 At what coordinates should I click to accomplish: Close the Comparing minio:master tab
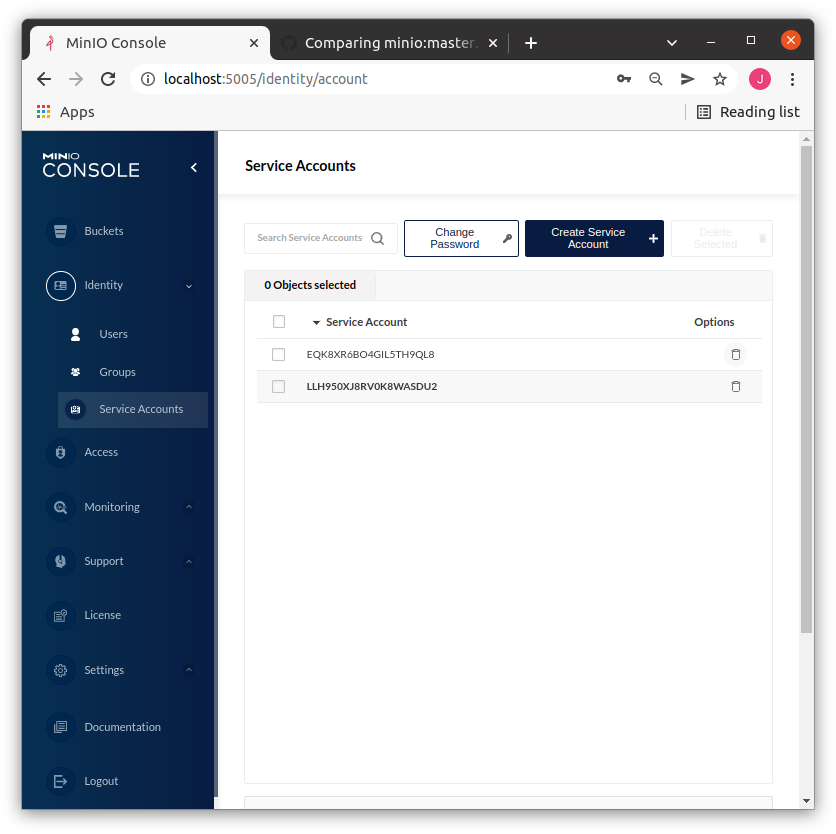click(x=493, y=43)
